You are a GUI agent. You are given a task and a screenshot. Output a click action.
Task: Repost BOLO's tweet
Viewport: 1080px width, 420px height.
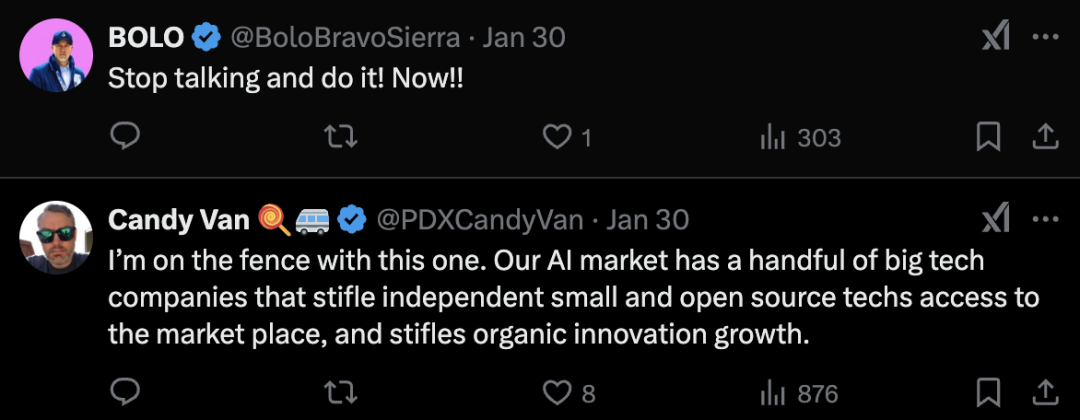coord(342,137)
